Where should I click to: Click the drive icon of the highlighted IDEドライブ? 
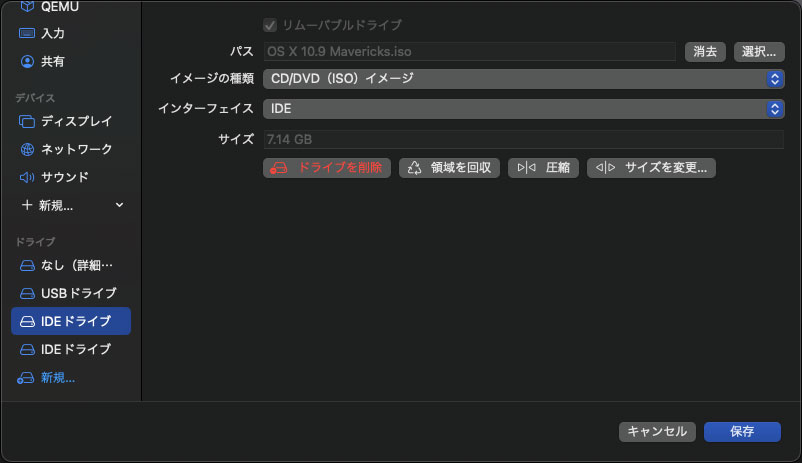click(x=27, y=321)
